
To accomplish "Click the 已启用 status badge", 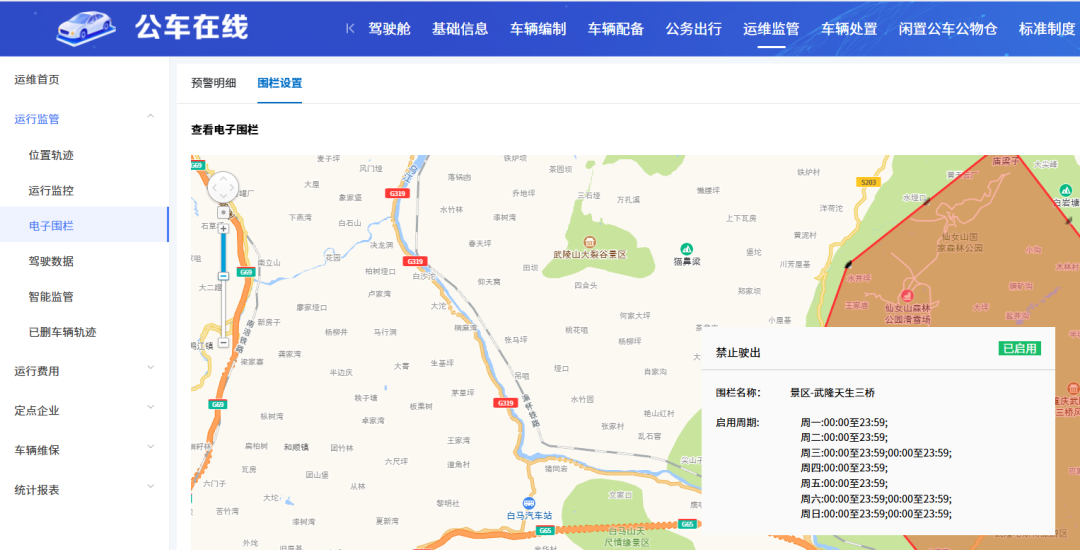I will [x=1019, y=349].
